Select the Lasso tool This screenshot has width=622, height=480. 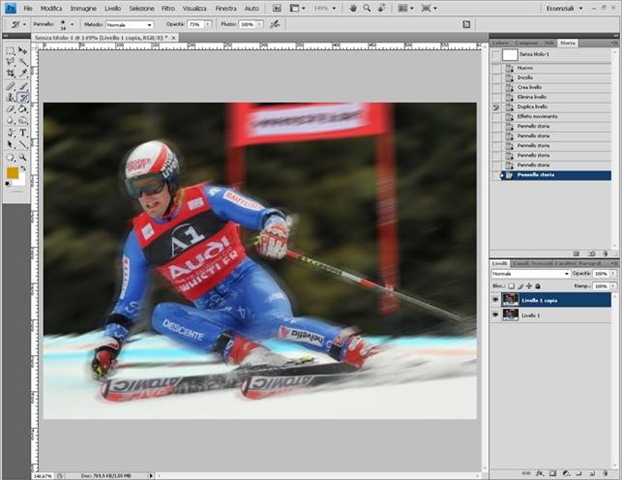tap(10, 62)
